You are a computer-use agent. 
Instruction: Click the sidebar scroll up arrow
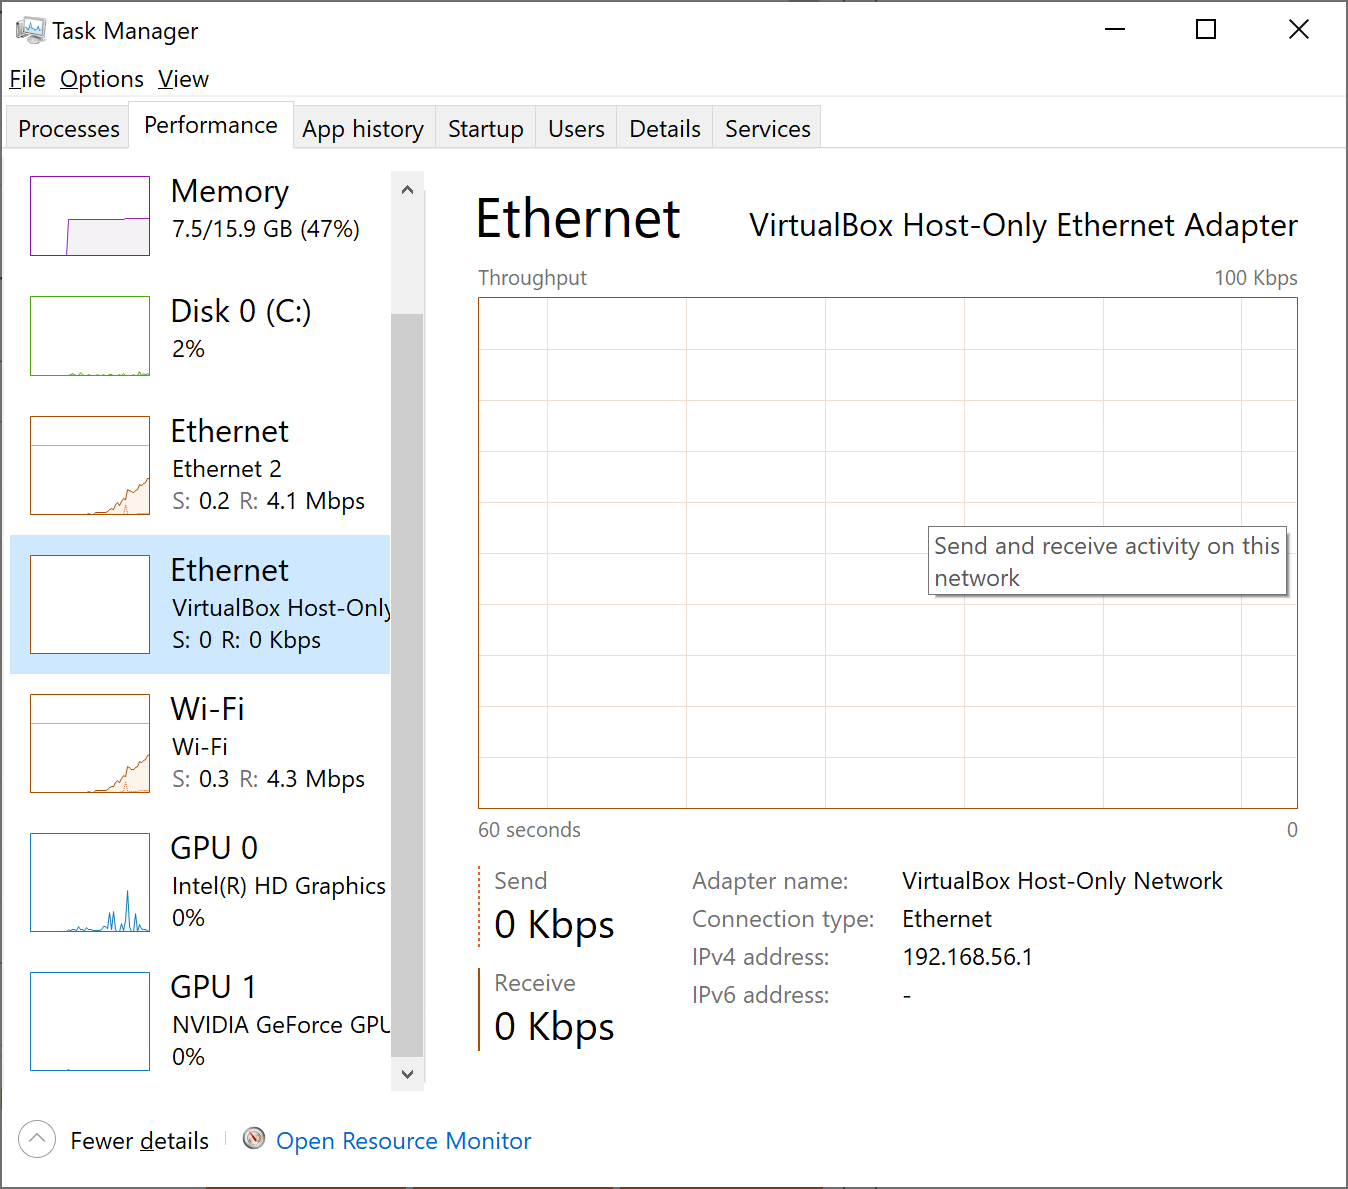[x=407, y=190]
